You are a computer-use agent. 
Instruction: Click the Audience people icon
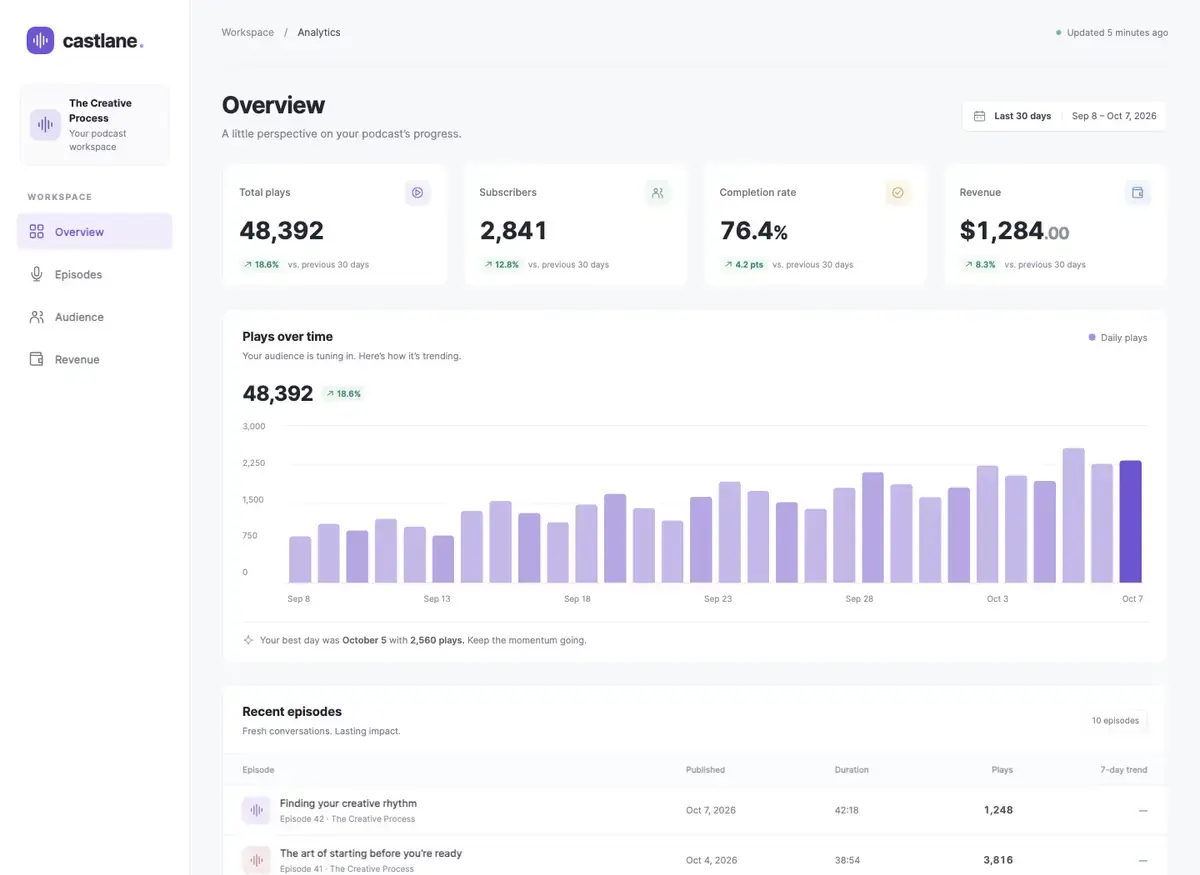(x=37, y=317)
